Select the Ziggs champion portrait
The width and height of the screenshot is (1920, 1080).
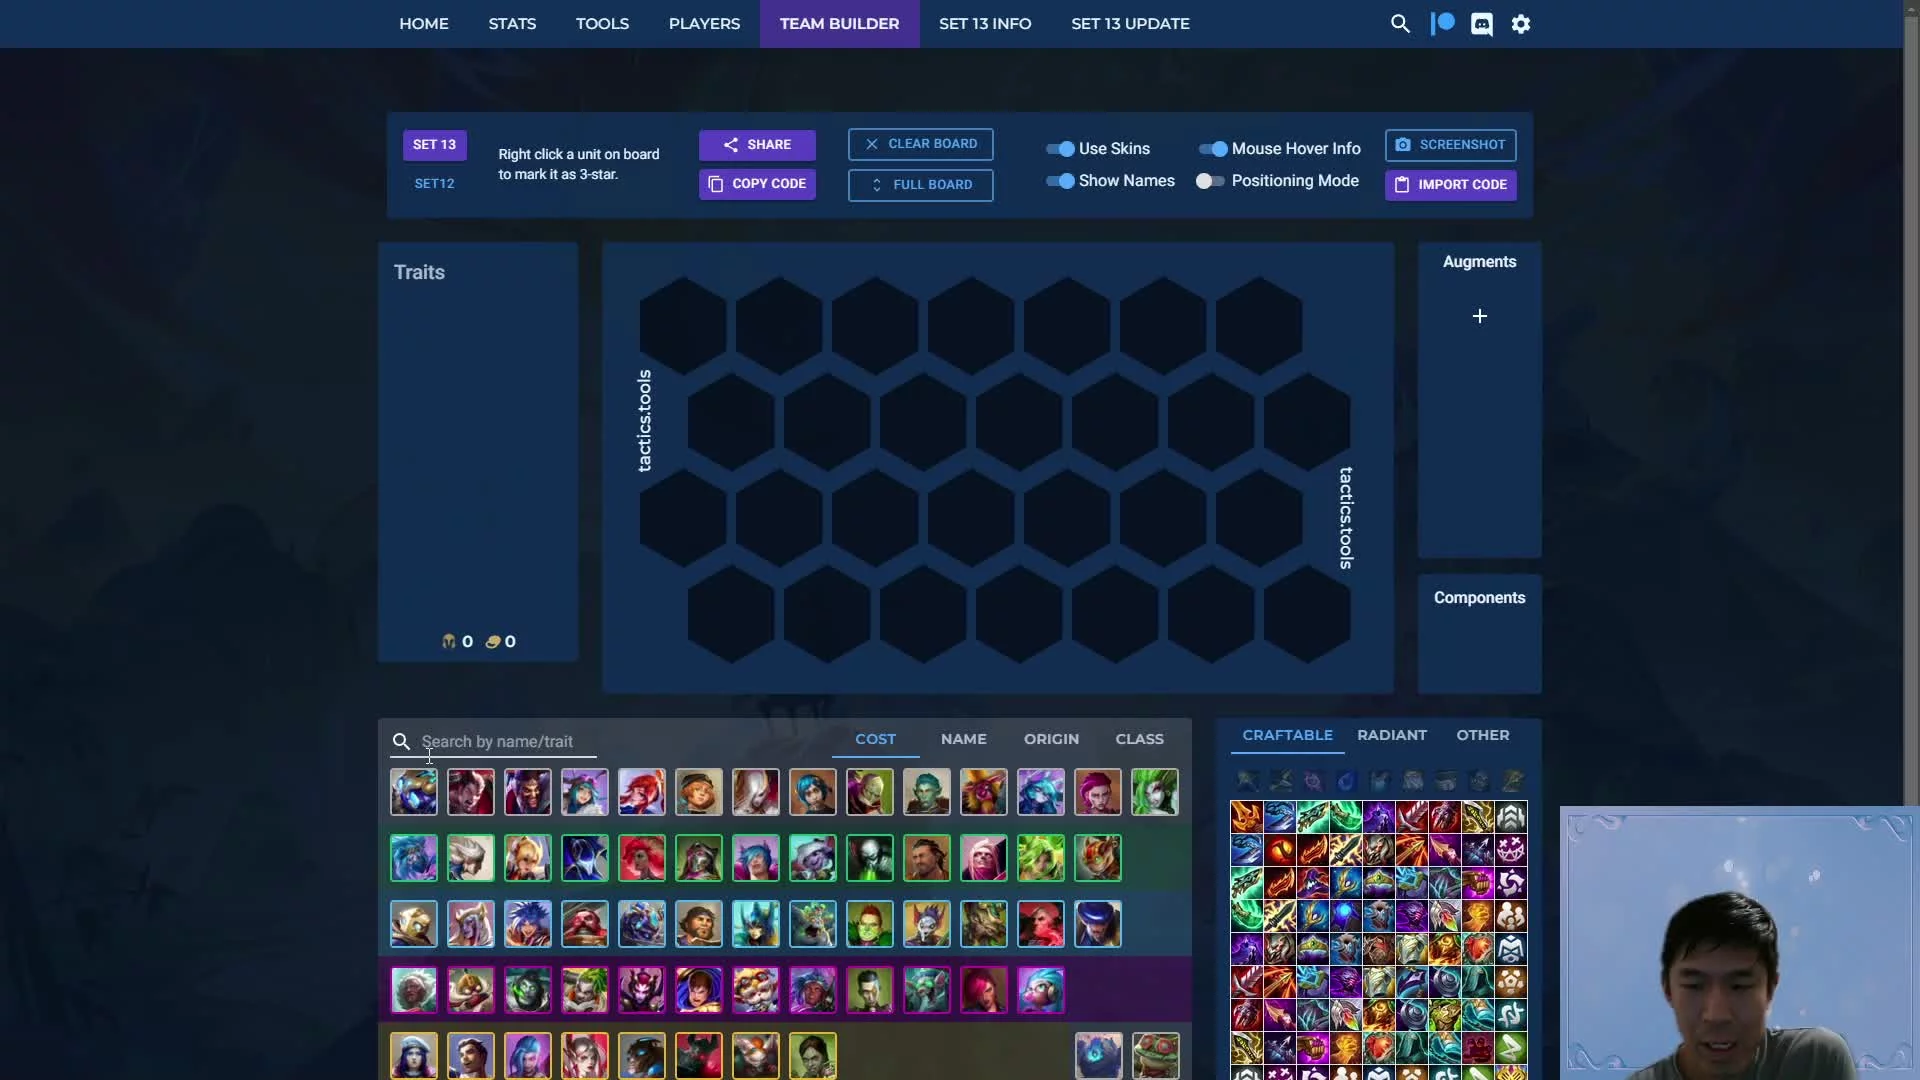(x=1098, y=858)
